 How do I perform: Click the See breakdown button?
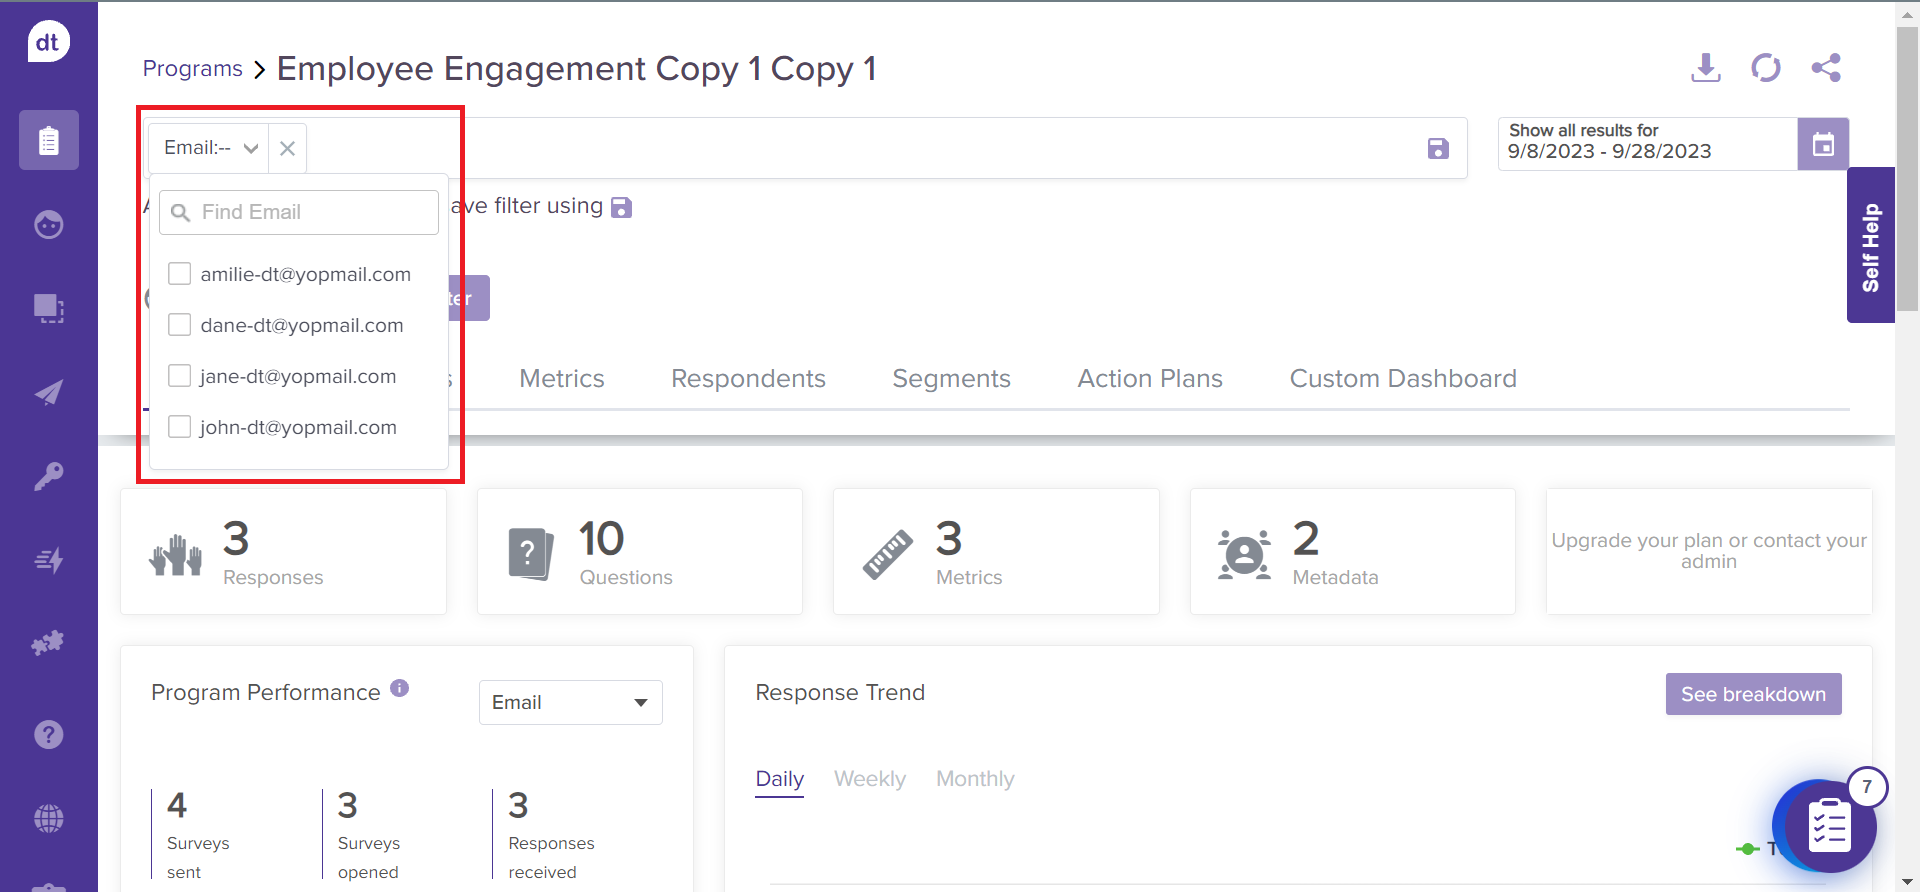coord(1752,694)
